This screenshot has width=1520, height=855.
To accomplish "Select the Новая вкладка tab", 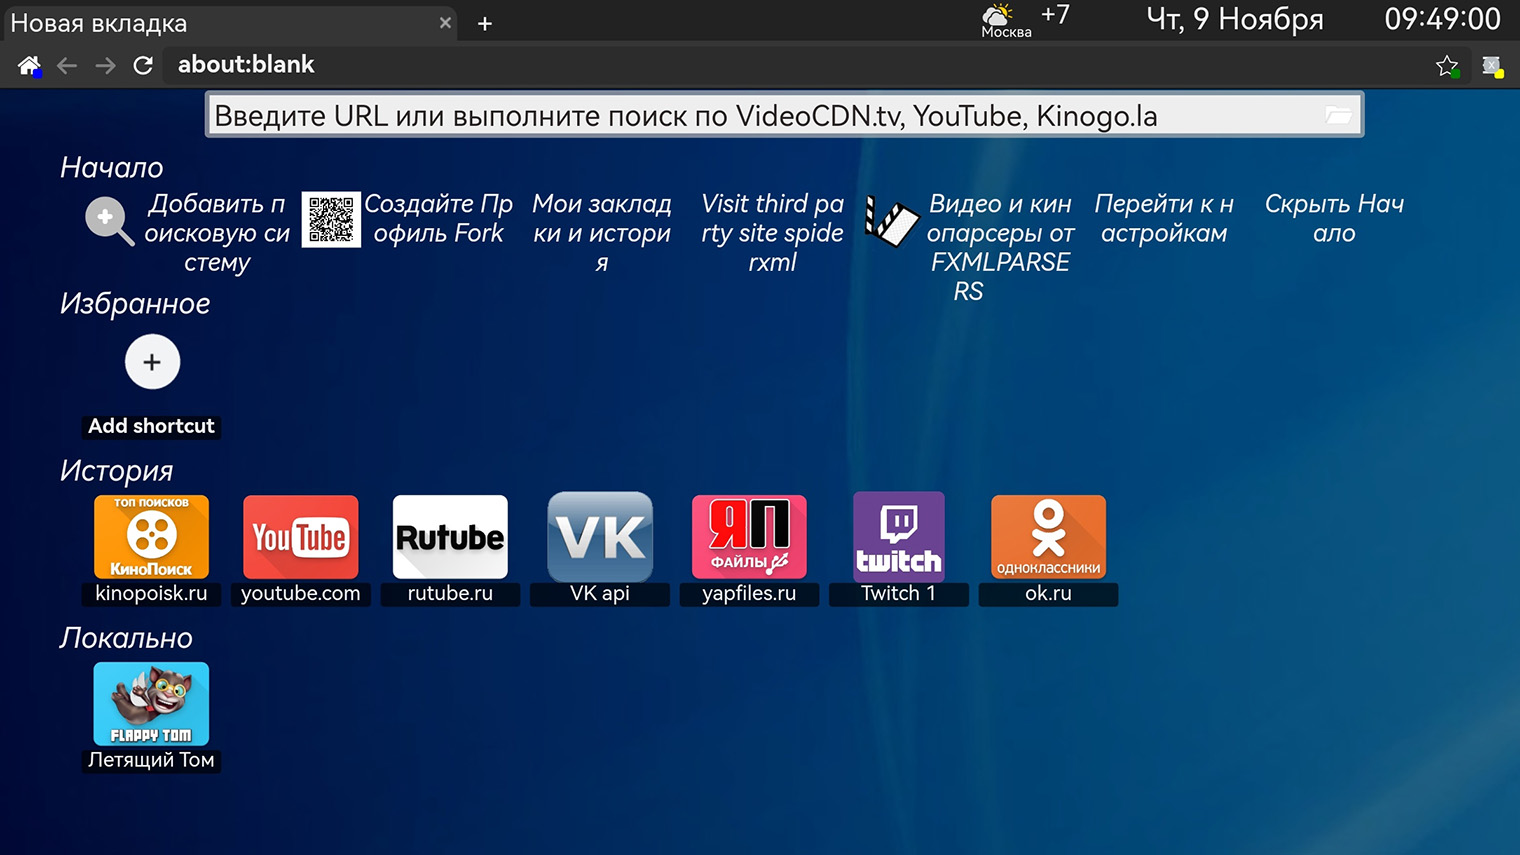I will coord(229,23).
